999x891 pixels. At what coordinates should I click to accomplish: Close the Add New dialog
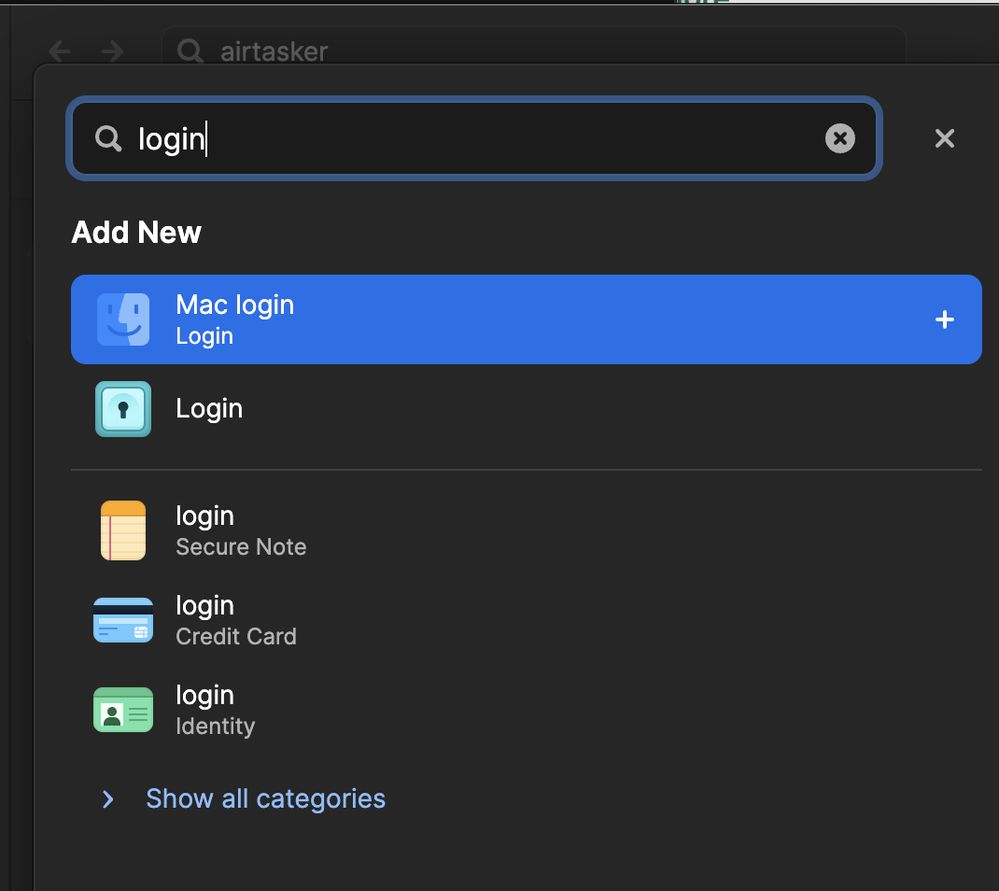pos(944,139)
